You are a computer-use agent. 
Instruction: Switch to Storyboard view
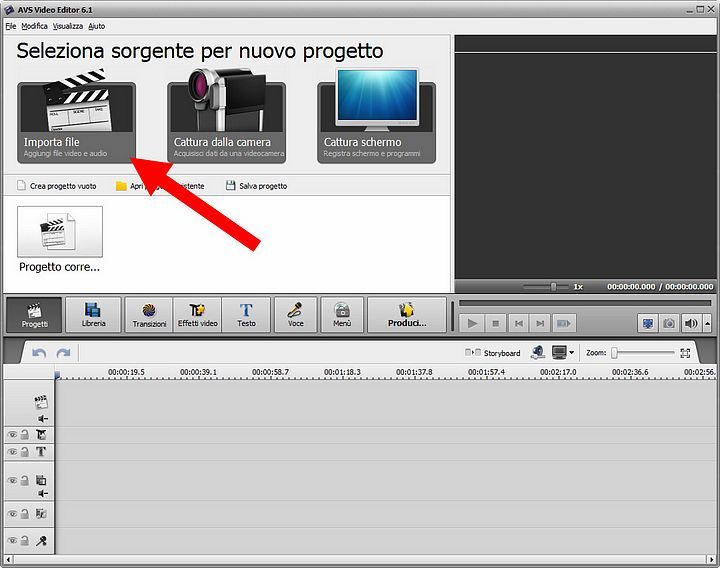pyautogui.click(x=493, y=353)
